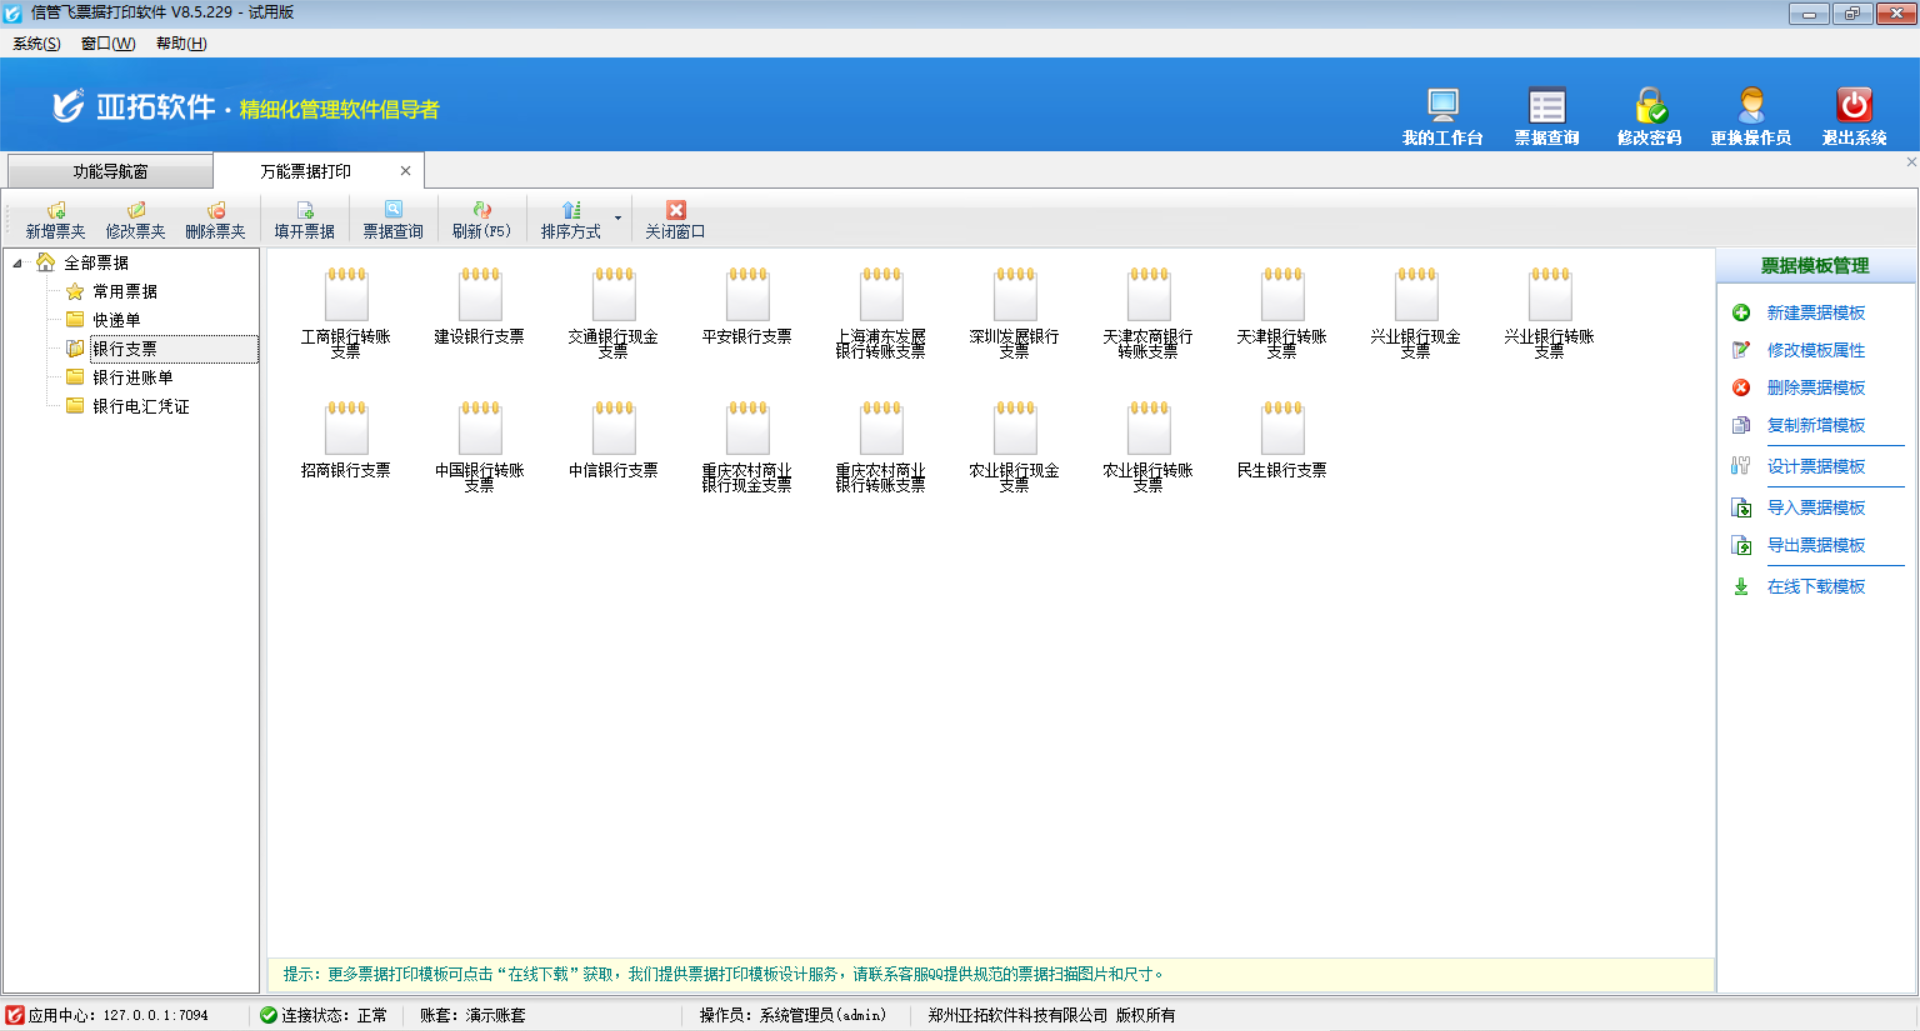Open 我的工作台 in the header
This screenshot has height=1031, width=1920.
tap(1442, 106)
